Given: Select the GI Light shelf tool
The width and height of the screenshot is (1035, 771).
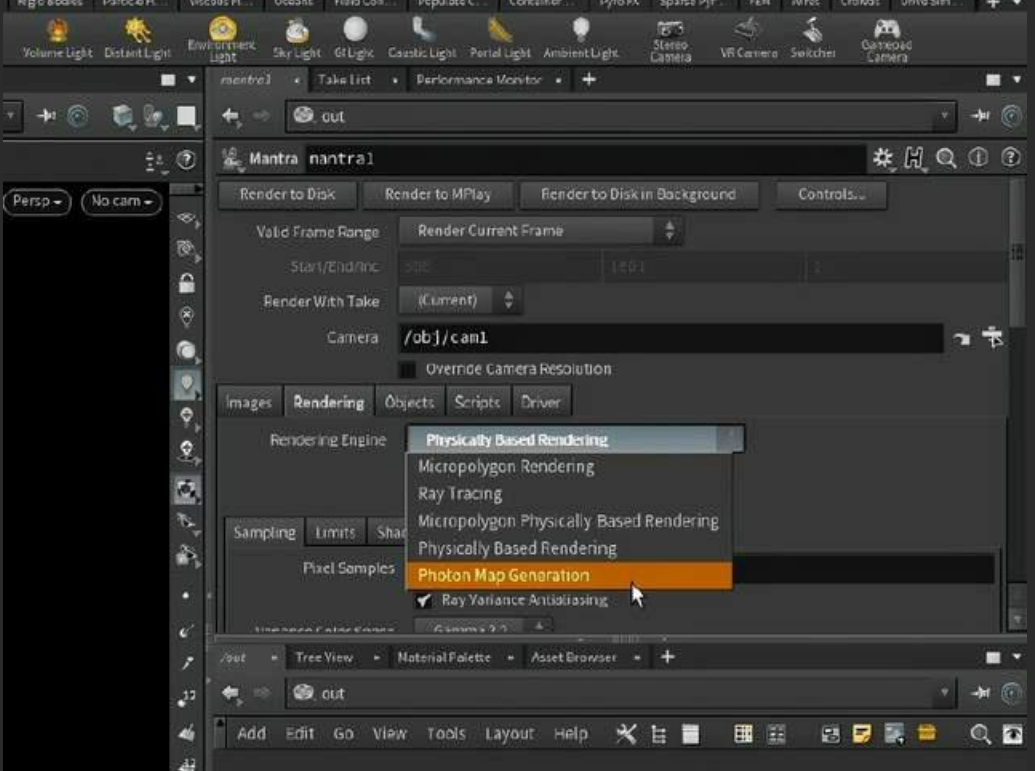Looking at the screenshot, I should tap(354, 39).
